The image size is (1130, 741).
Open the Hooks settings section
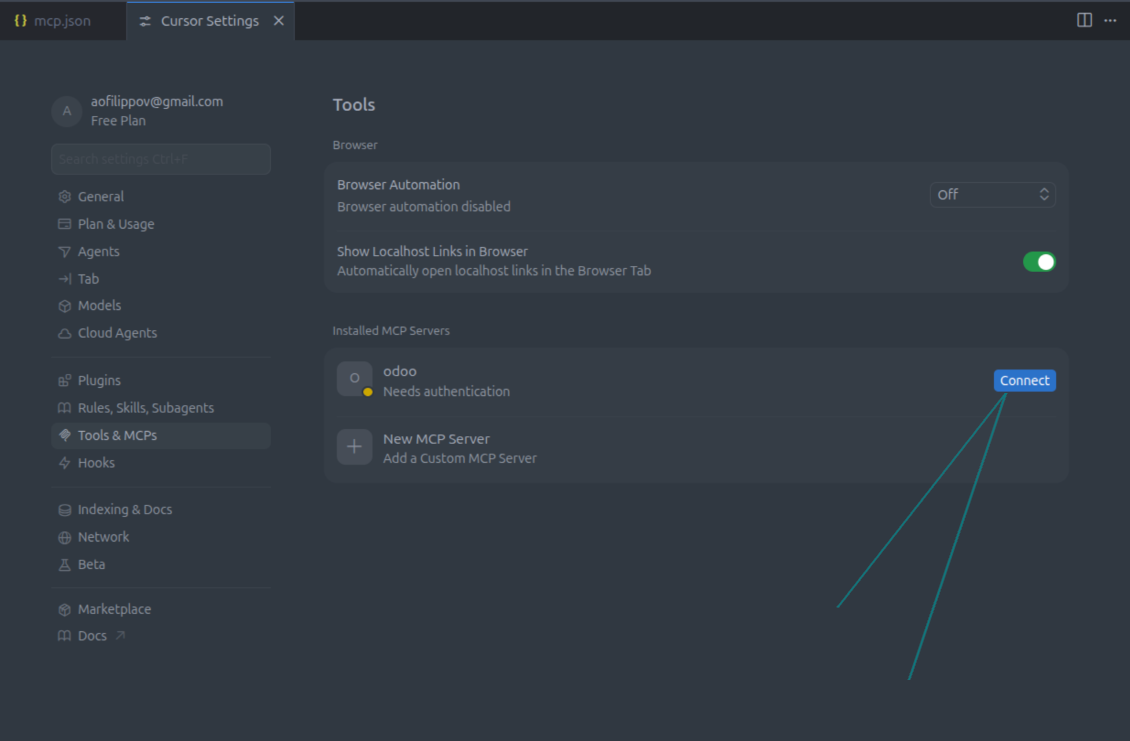click(97, 462)
